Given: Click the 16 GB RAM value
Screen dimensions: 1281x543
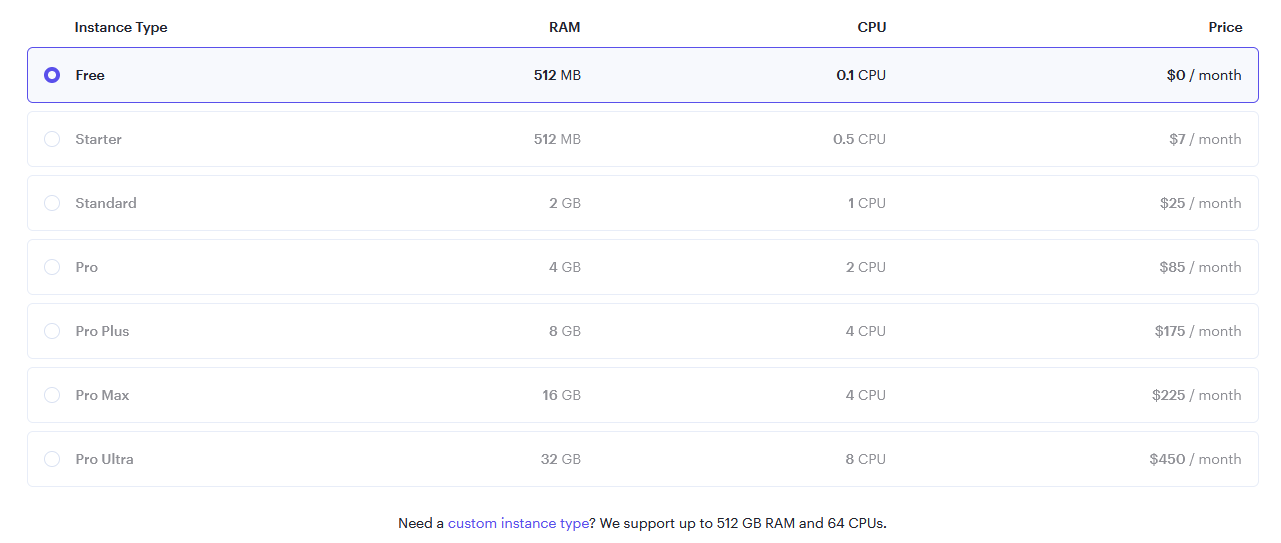Looking at the screenshot, I should click(x=561, y=395).
